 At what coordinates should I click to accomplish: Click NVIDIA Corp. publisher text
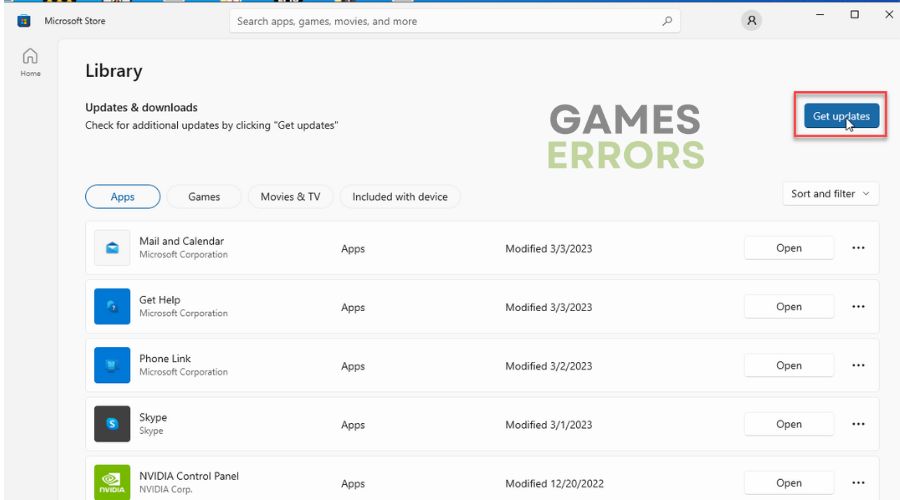coord(165,489)
